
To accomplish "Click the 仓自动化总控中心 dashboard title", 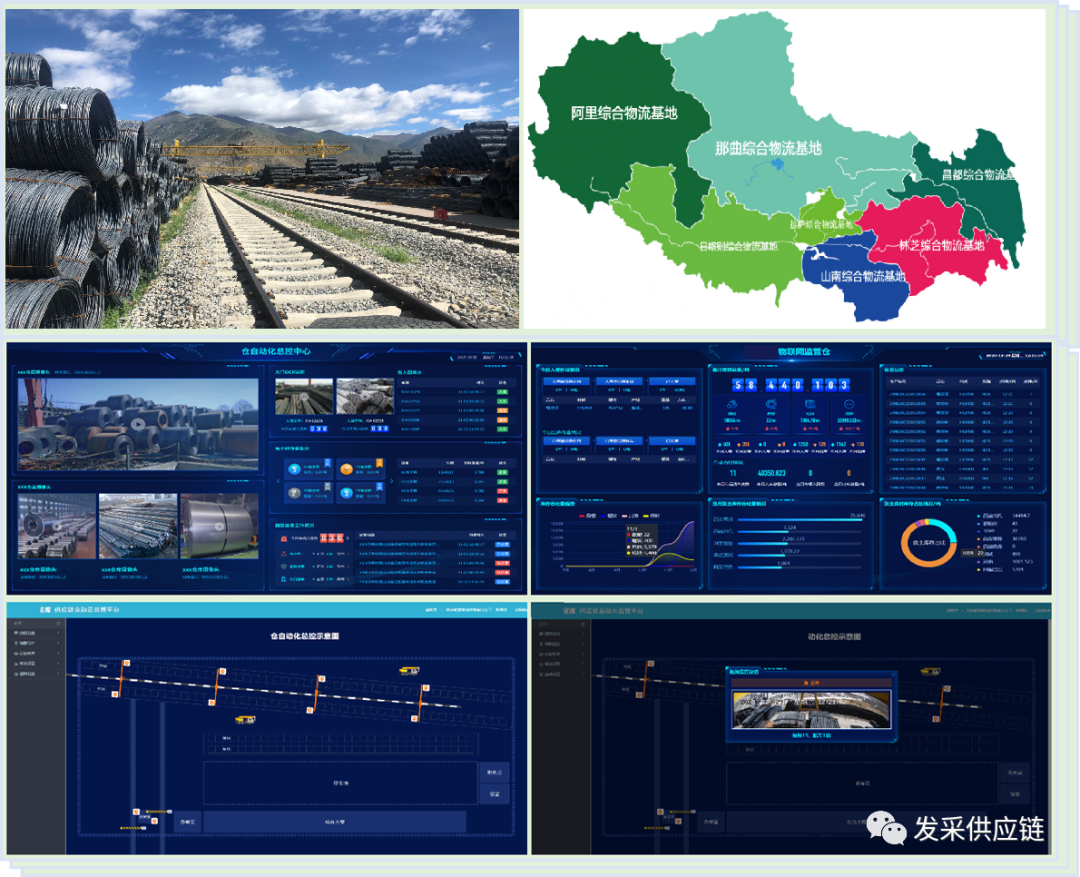I will [276, 351].
